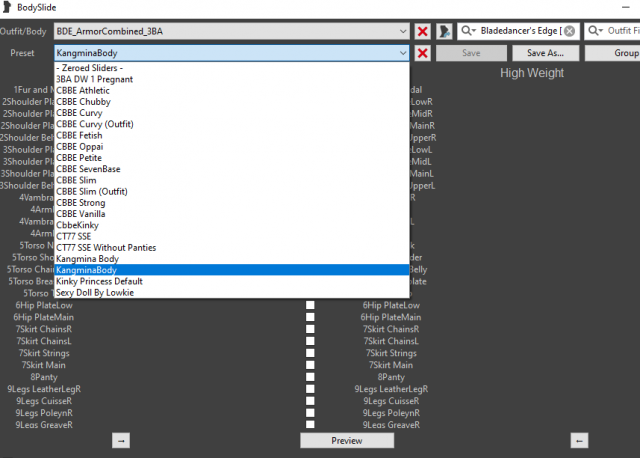
Task: Clear the Bladedancer's Edge filter text
Action: 569,31
